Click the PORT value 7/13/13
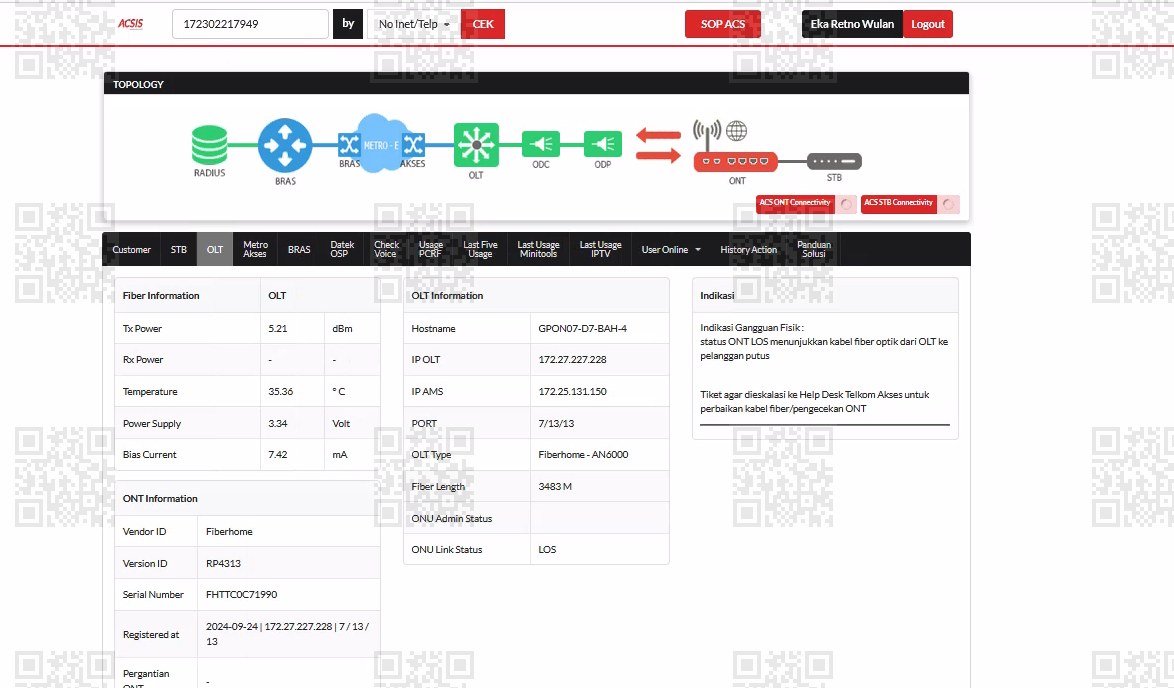 pos(556,424)
